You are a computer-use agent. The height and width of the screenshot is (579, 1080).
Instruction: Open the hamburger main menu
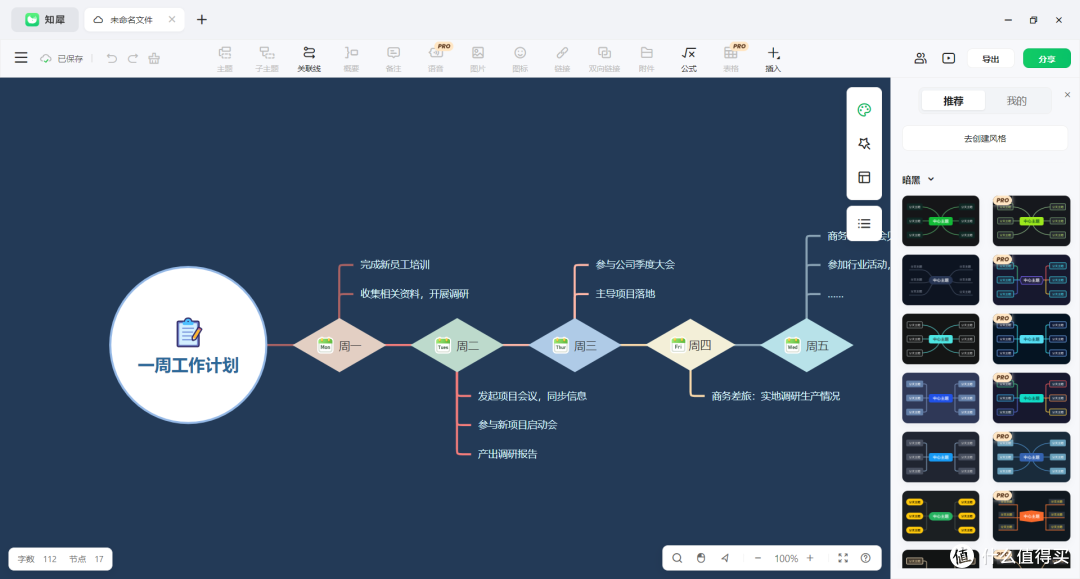(21, 58)
